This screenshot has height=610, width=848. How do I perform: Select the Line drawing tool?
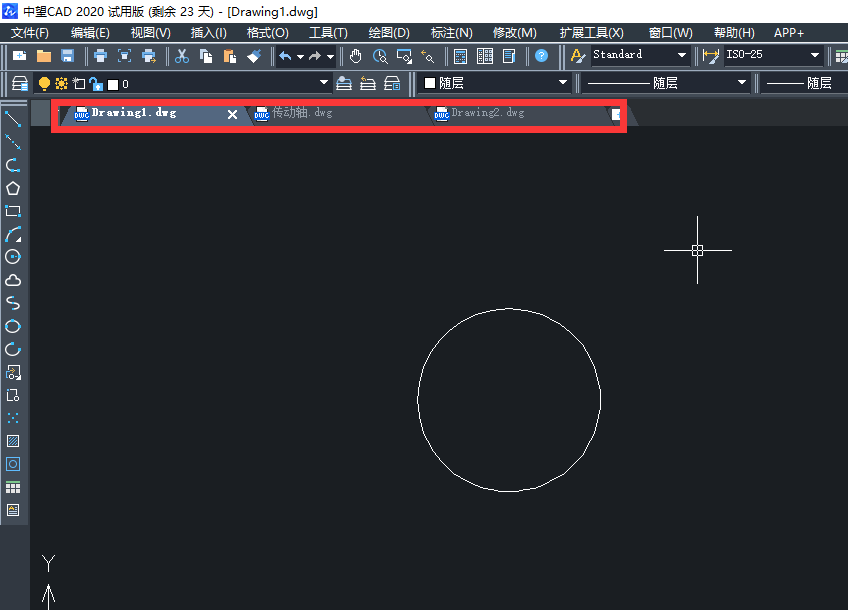coord(13,120)
